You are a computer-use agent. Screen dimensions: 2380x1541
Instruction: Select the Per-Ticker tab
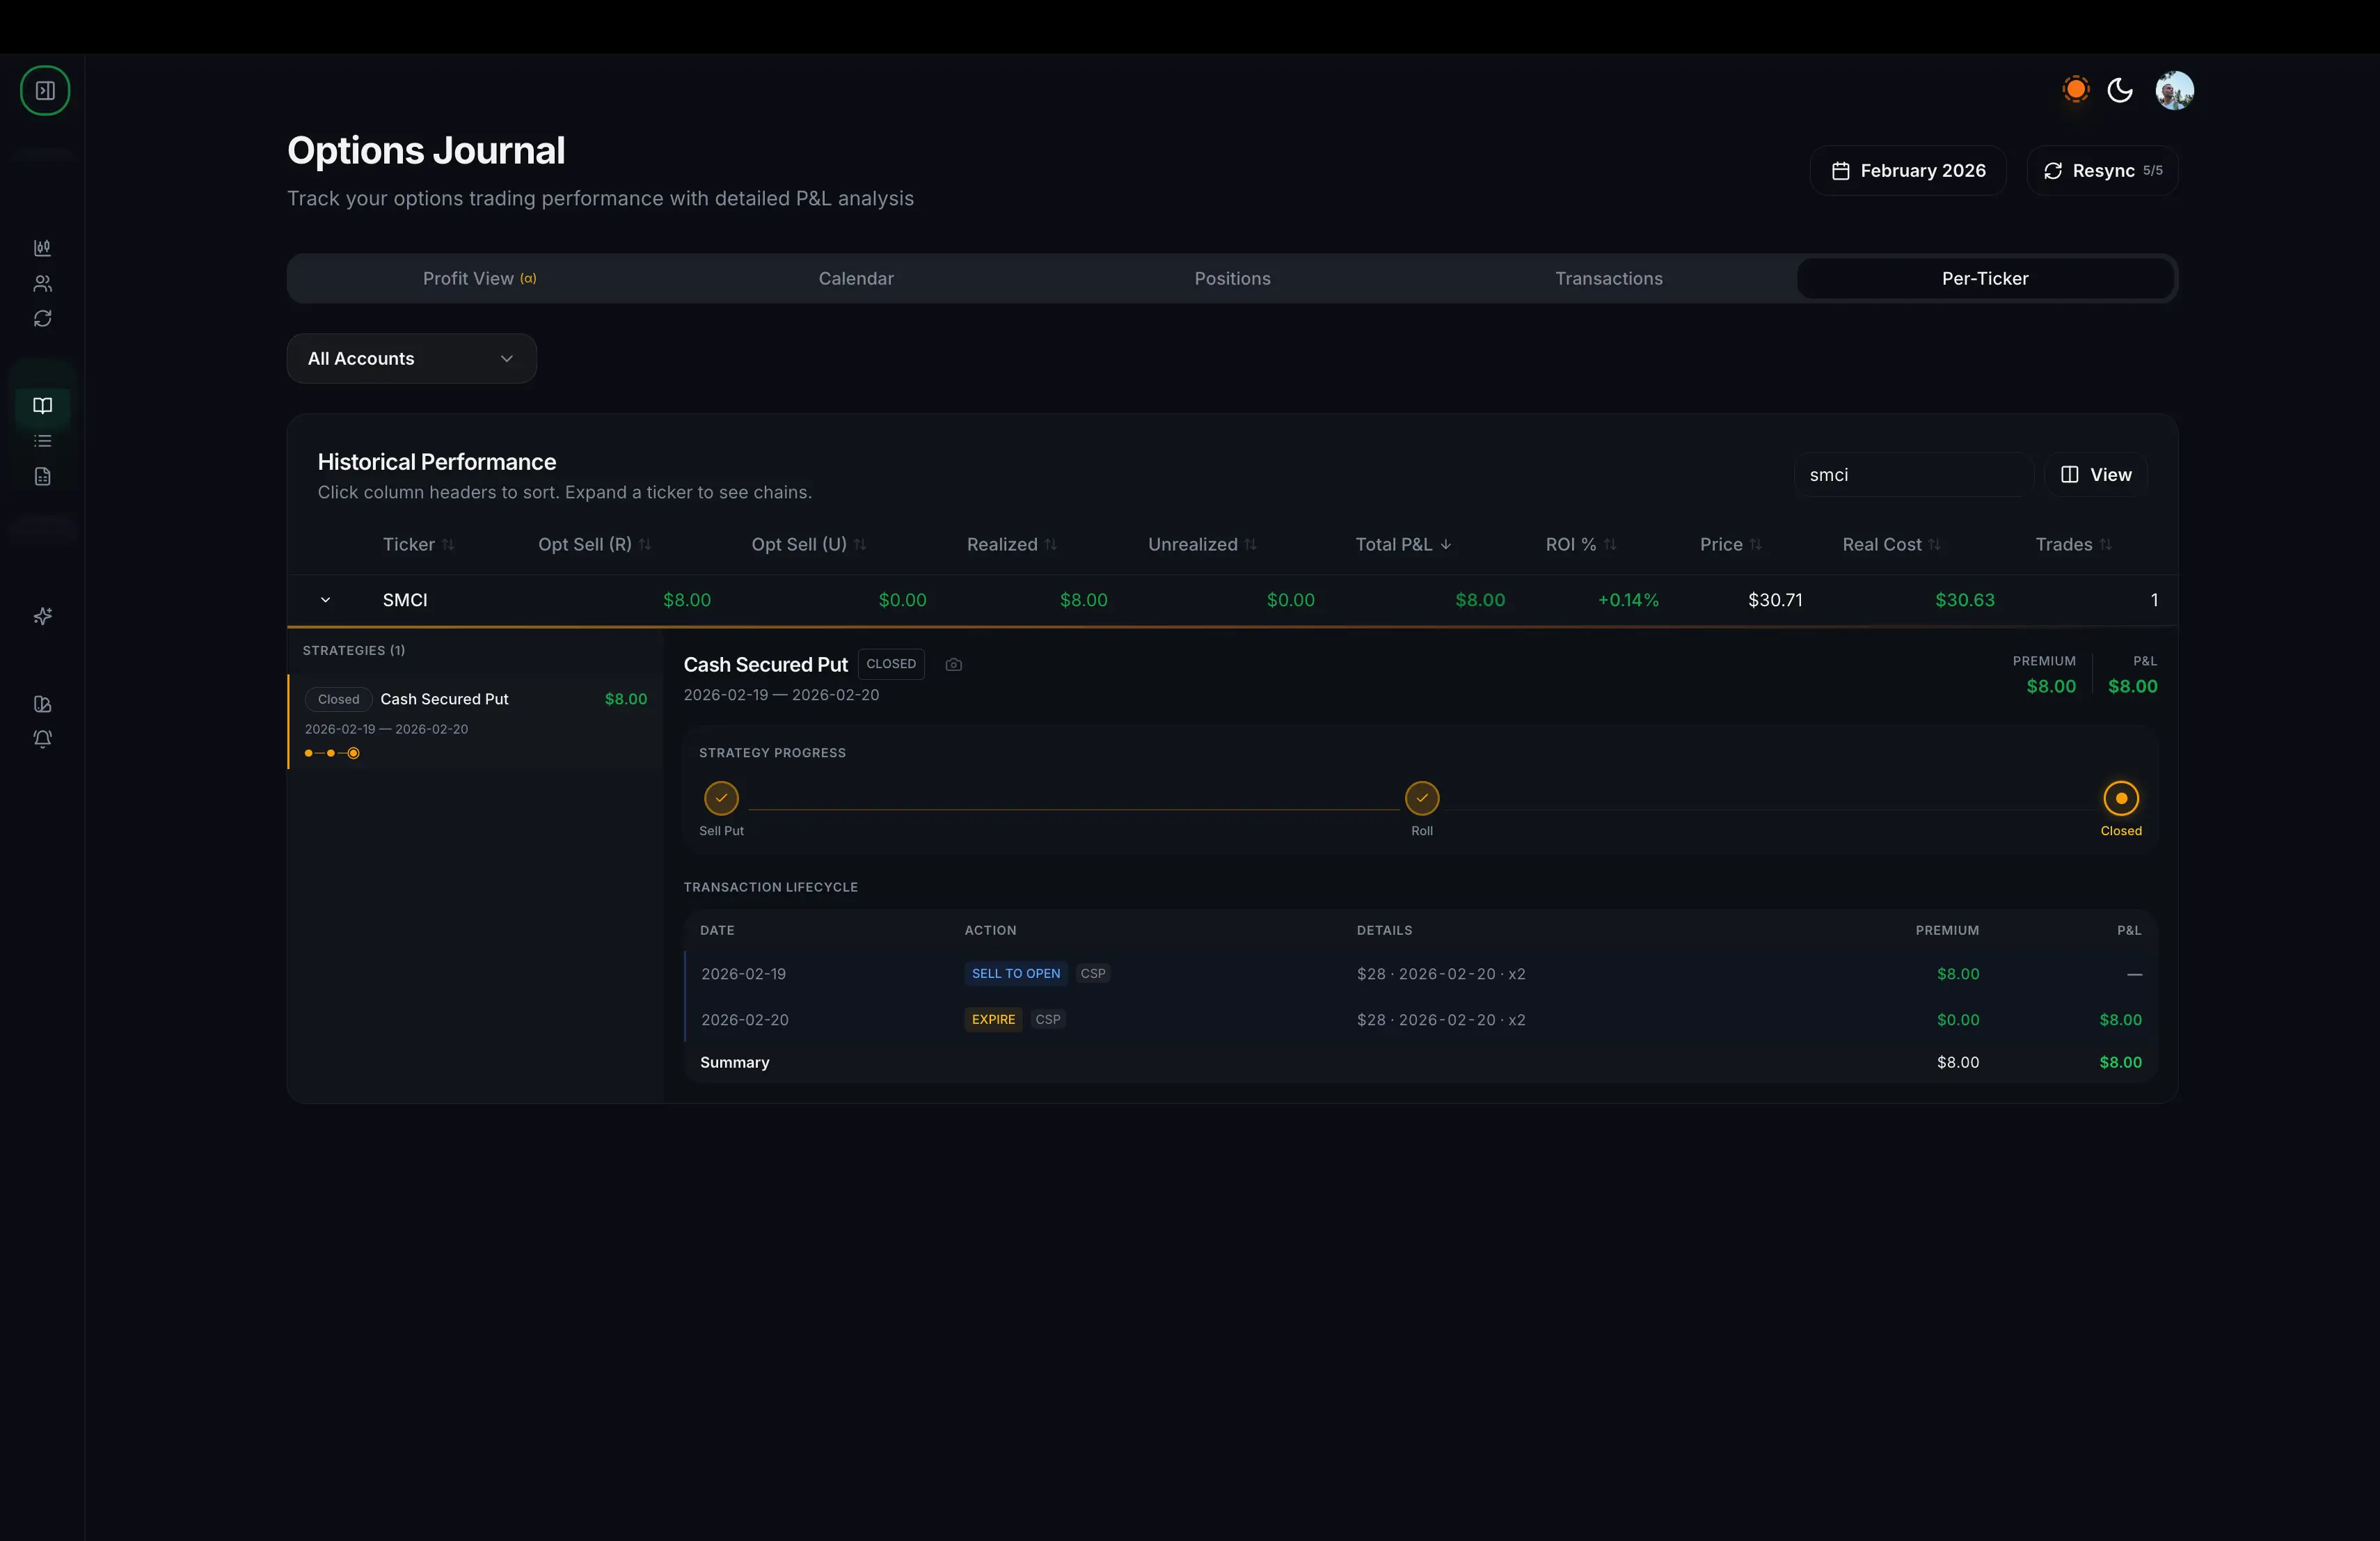point(1985,279)
